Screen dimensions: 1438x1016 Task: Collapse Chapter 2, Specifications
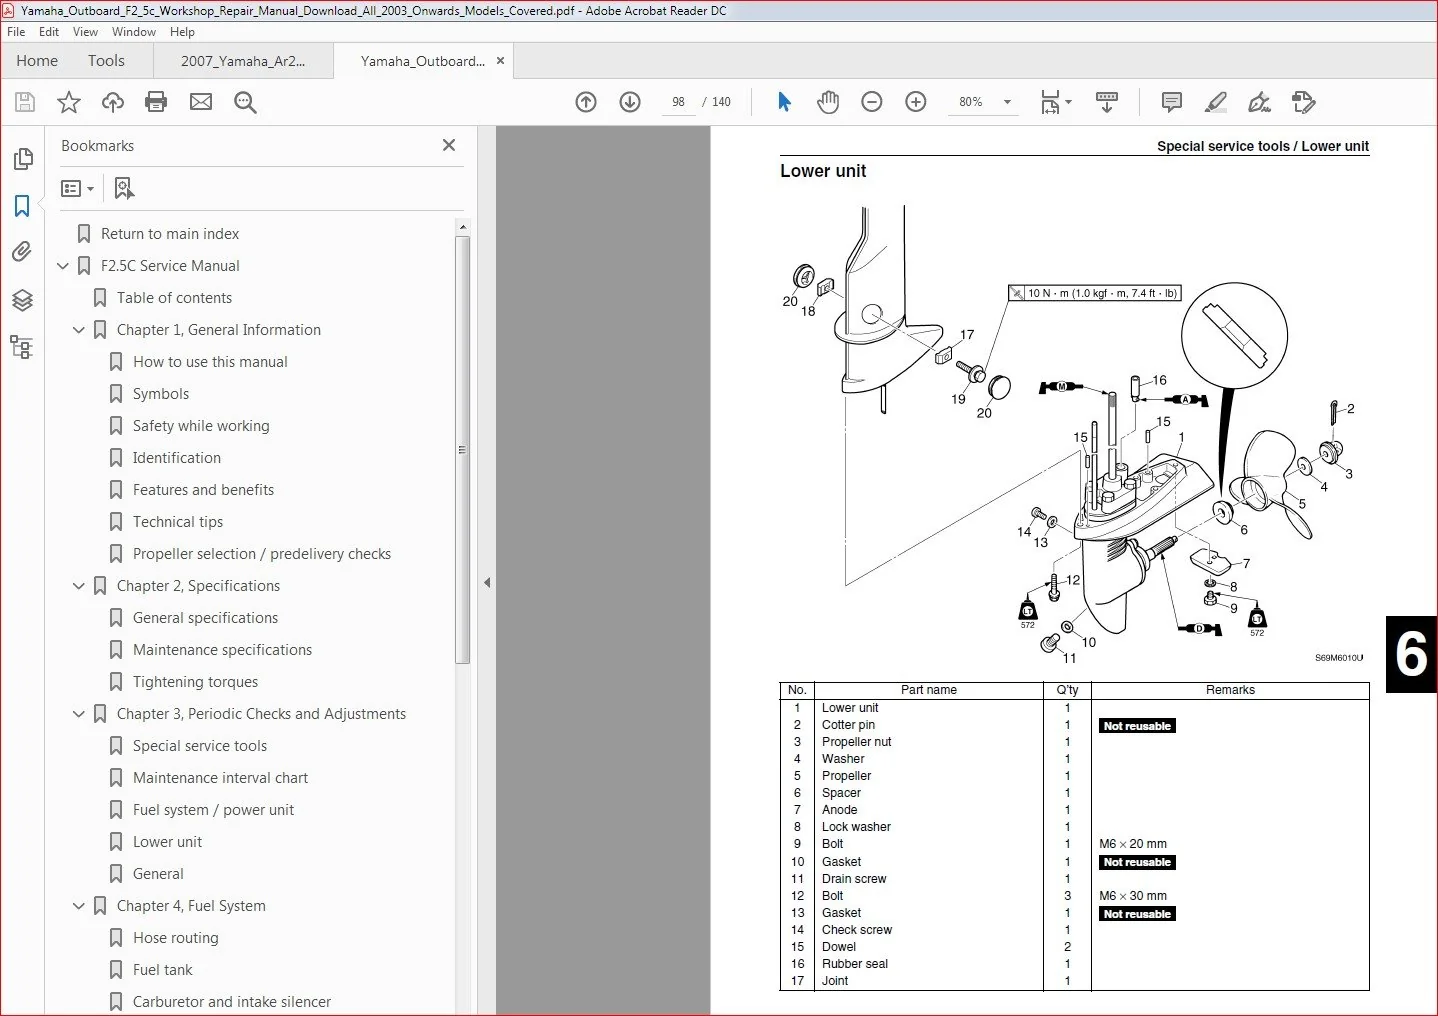click(x=79, y=586)
